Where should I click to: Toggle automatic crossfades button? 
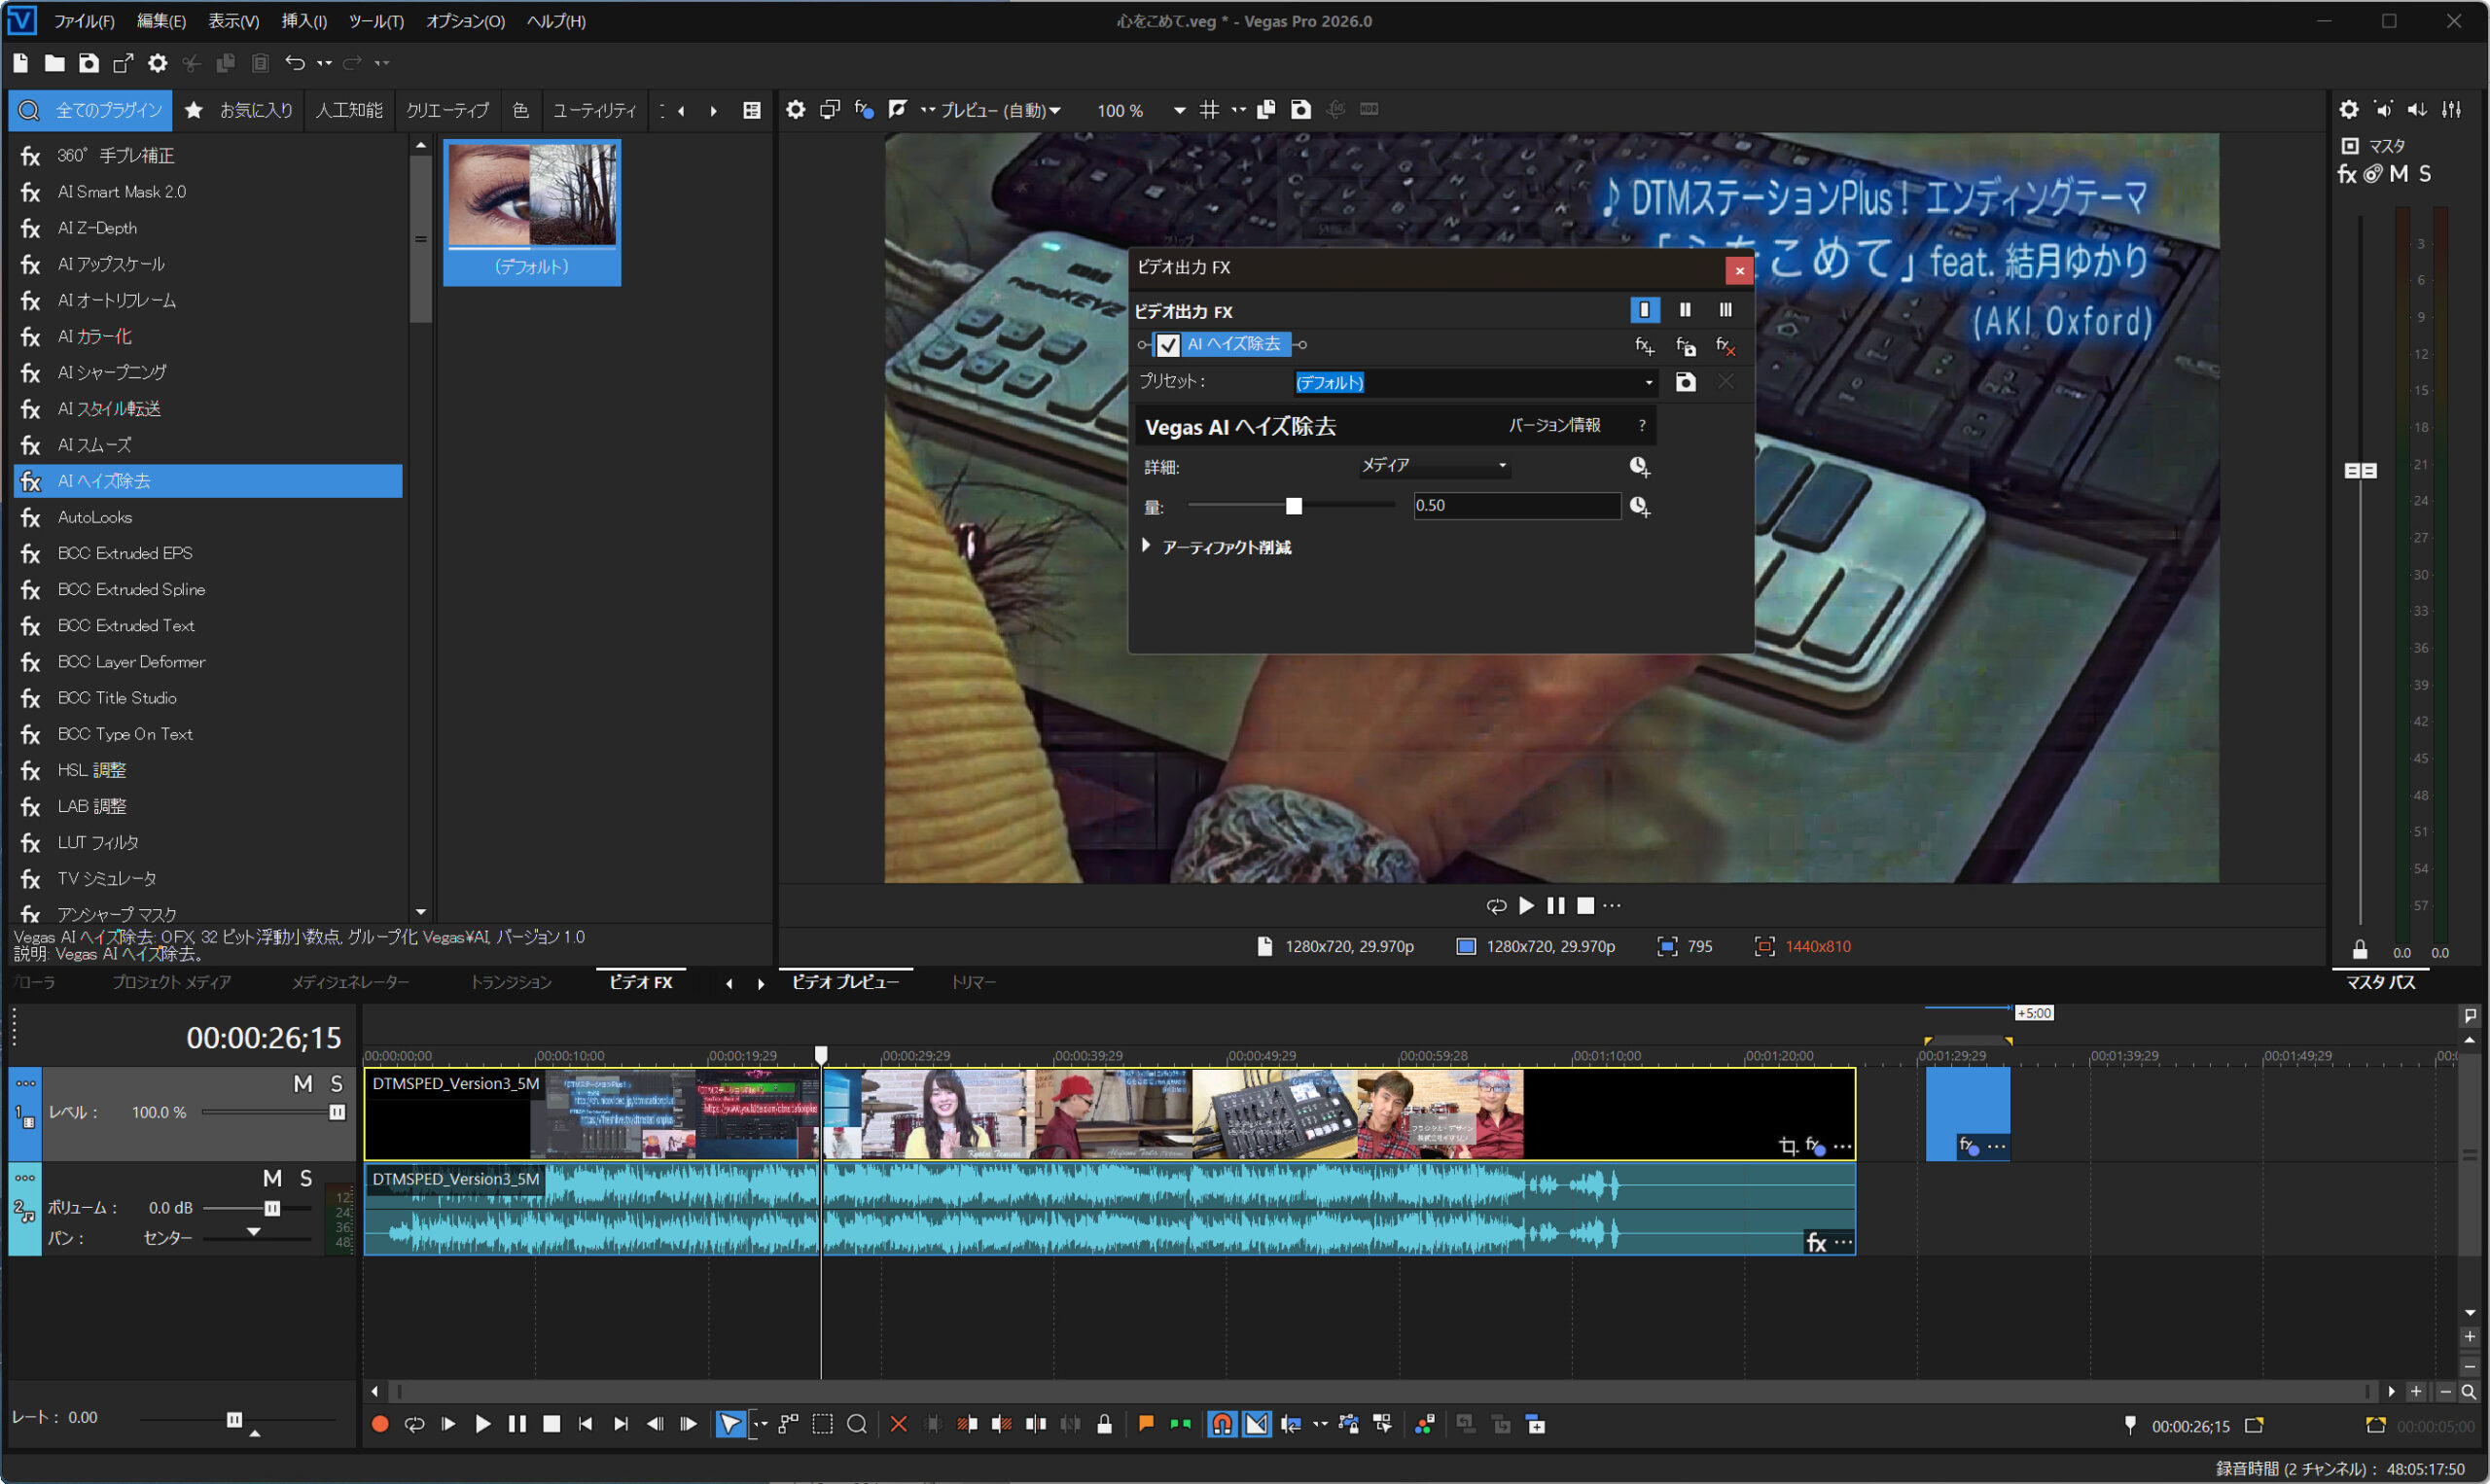[x=1256, y=1424]
